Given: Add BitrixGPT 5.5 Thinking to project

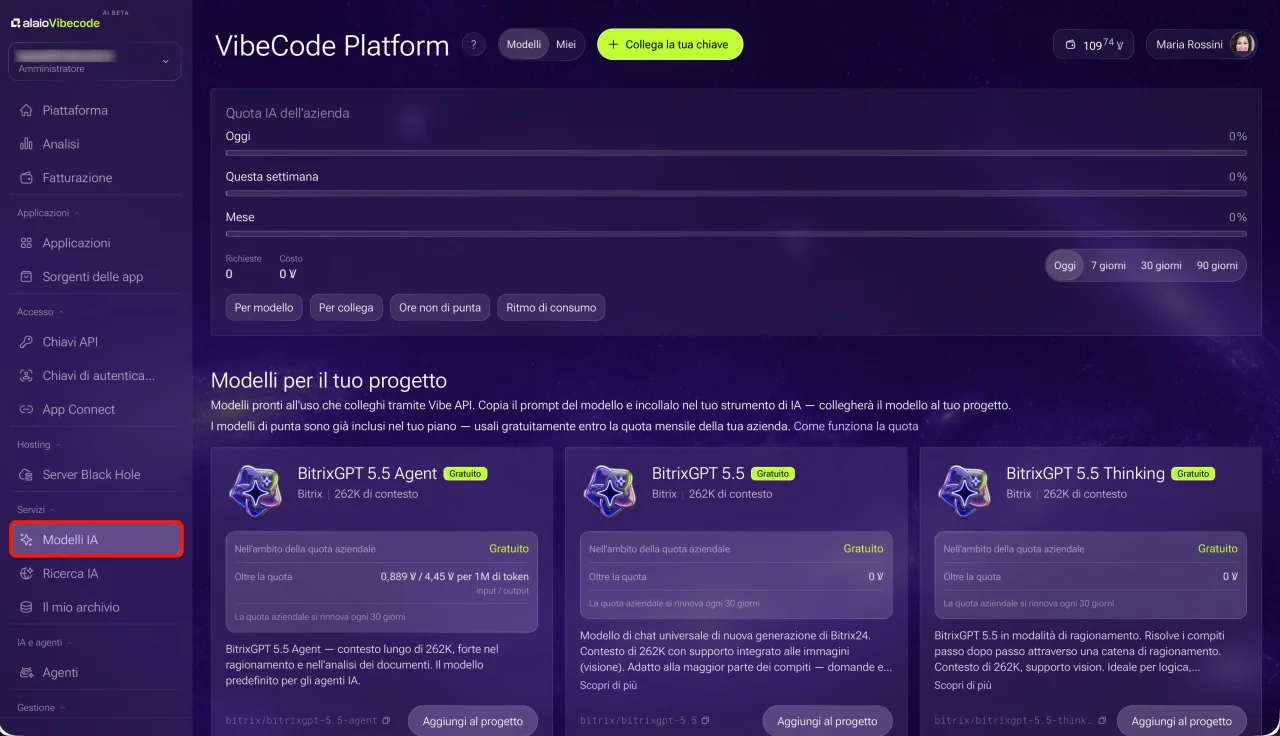Looking at the screenshot, I should pos(1182,721).
